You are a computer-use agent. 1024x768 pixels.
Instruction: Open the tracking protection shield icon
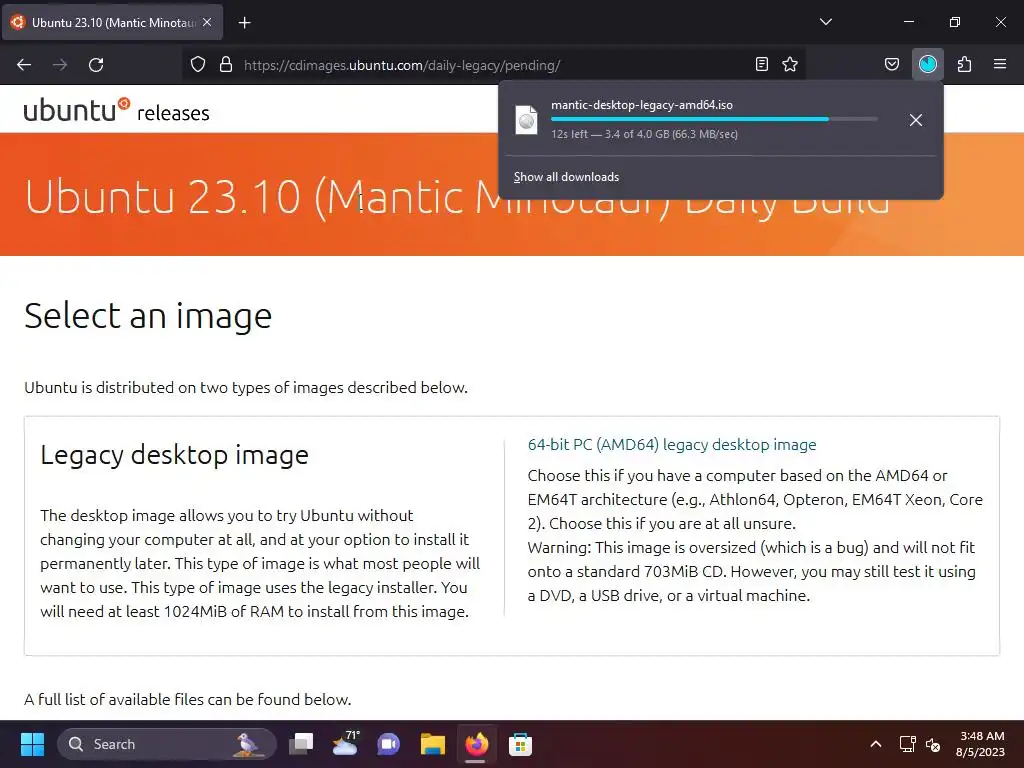tap(198, 65)
